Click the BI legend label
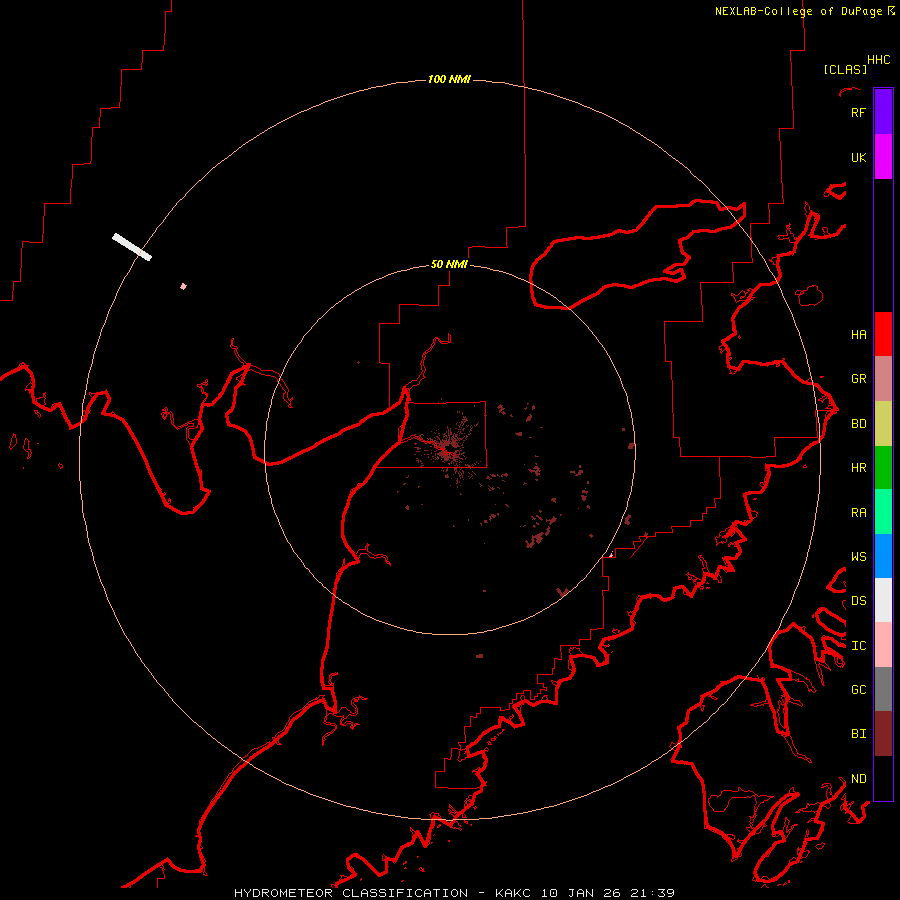The image size is (900, 900). click(858, 734)
